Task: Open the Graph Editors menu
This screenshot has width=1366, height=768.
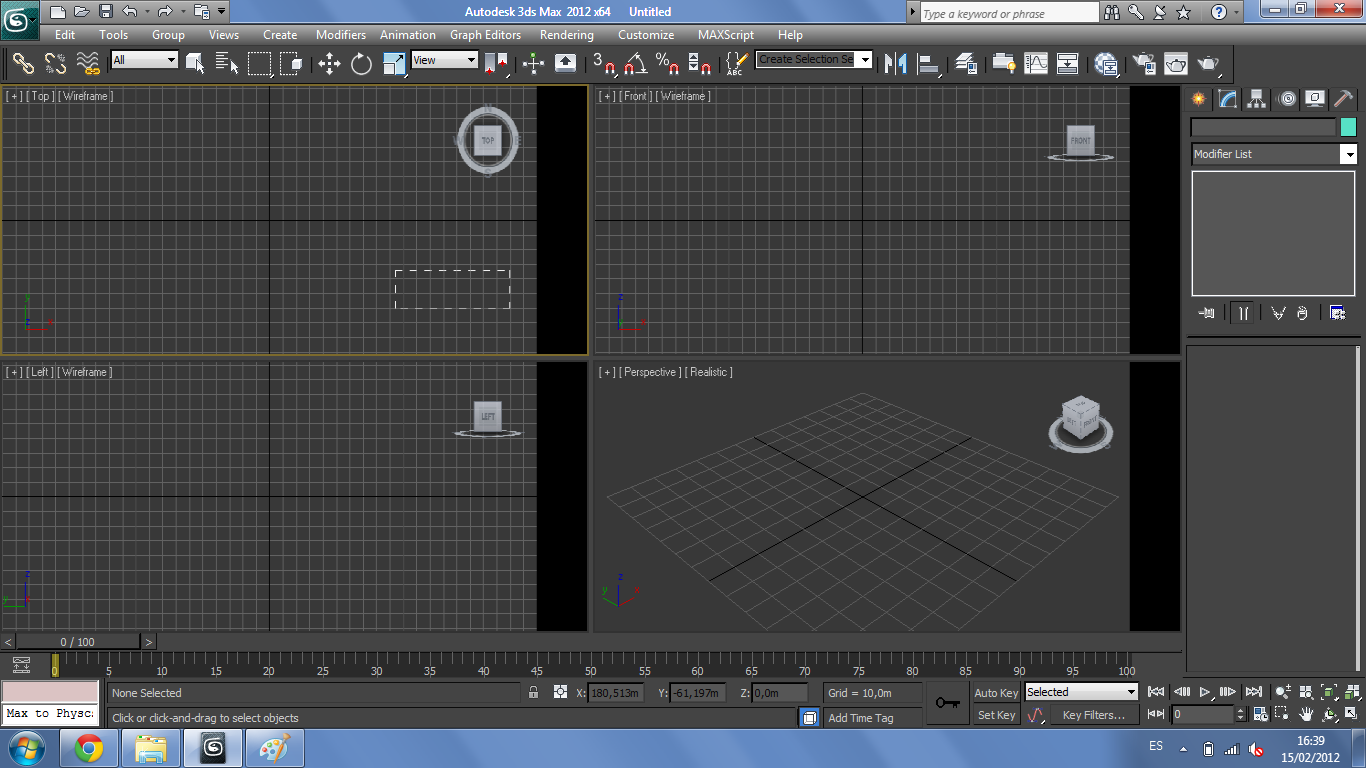Action: click(x=485, y=35)
